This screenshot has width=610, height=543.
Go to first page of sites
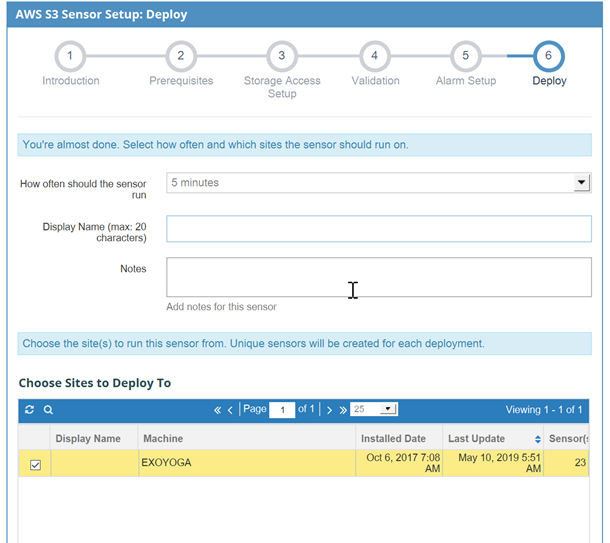217,410
